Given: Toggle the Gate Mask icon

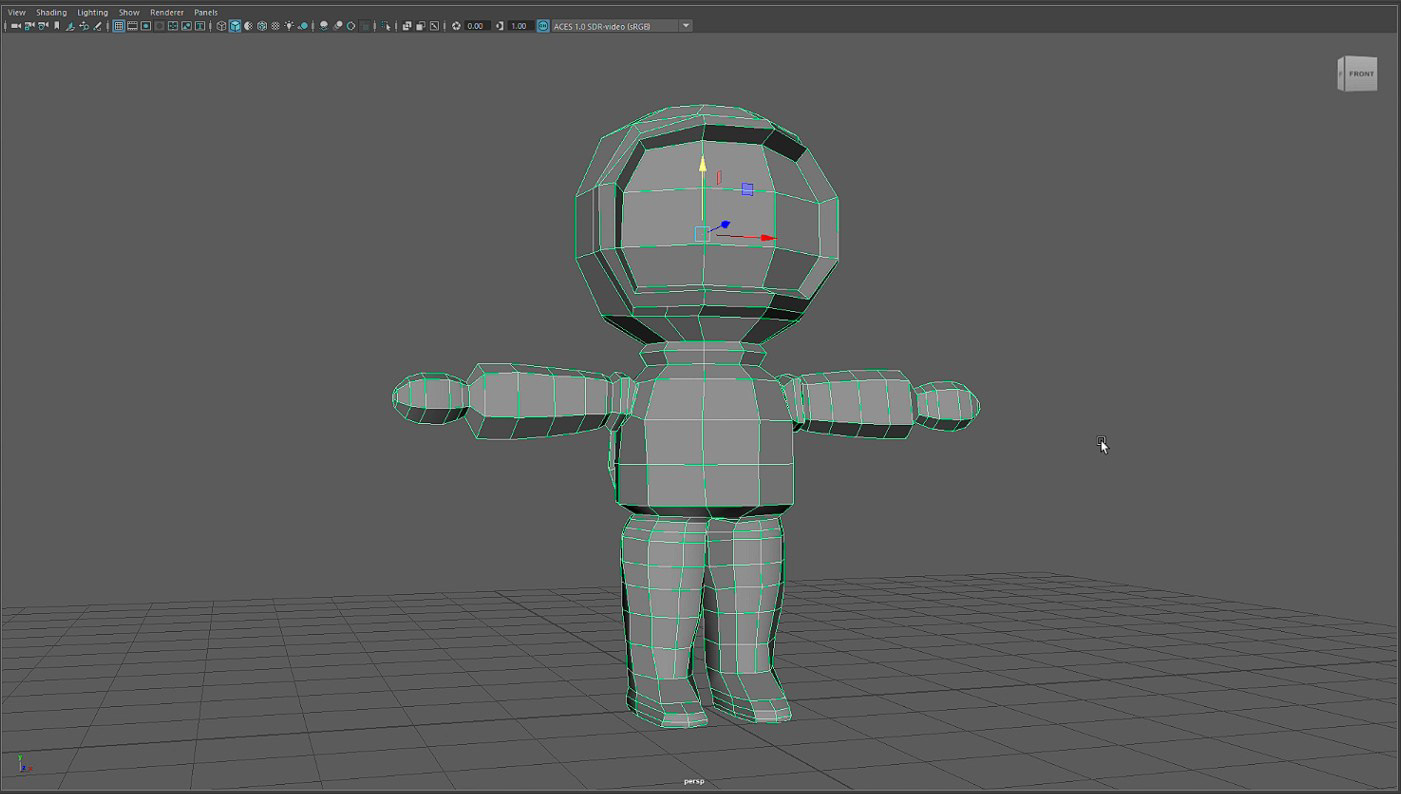Looking at the screenshot, I should (x=159, y=26).
